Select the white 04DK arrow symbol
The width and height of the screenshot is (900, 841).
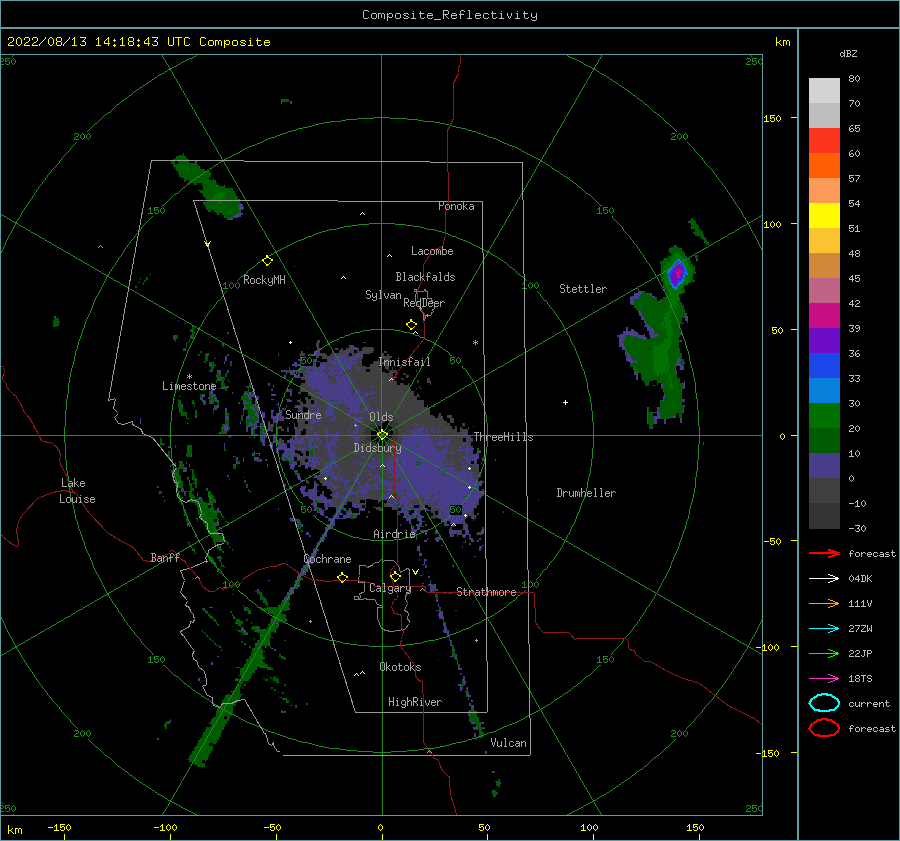point(824,579)
